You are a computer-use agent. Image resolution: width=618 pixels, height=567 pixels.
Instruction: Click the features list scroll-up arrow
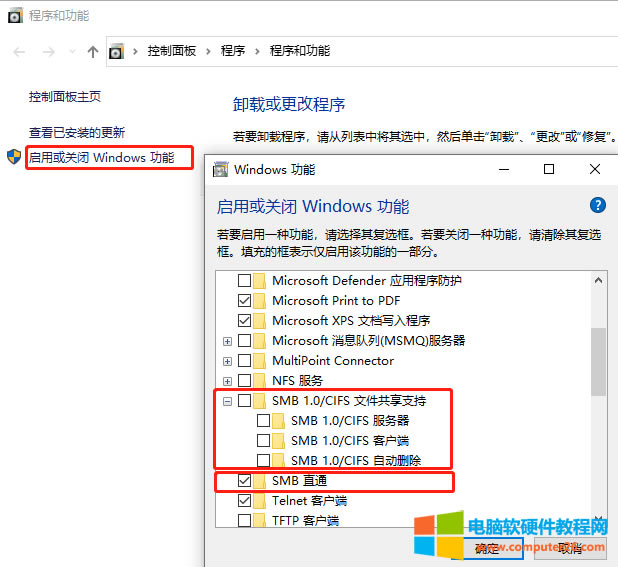click(x=598, y=280)
